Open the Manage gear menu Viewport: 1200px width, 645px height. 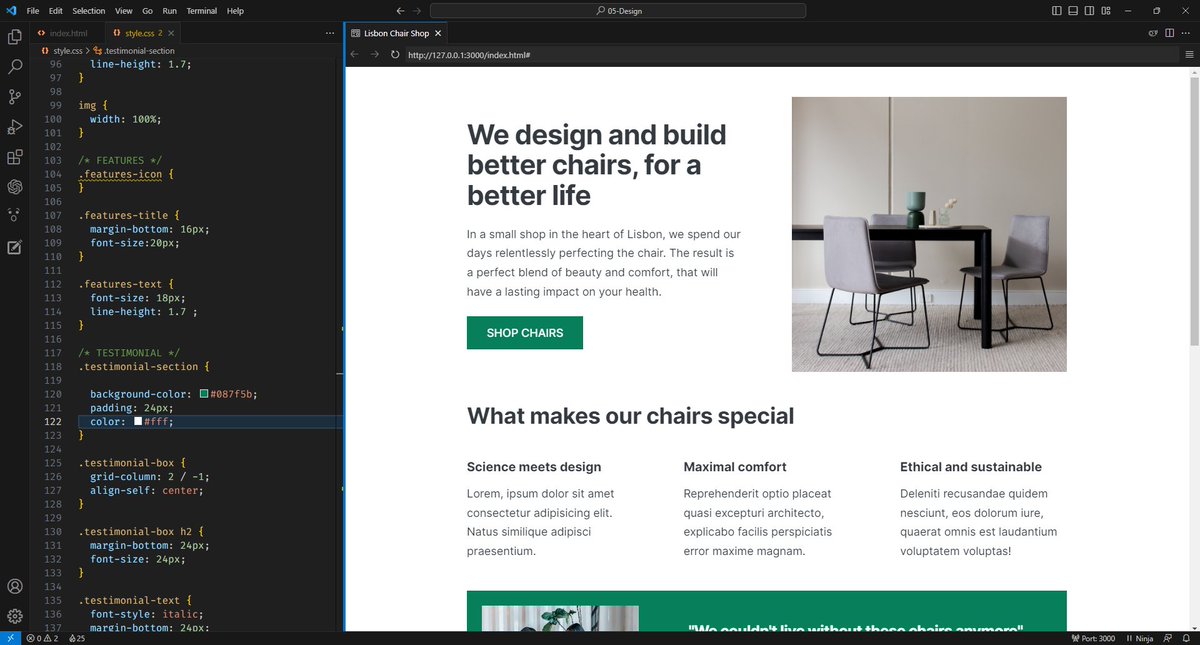(x=15, y=616)
